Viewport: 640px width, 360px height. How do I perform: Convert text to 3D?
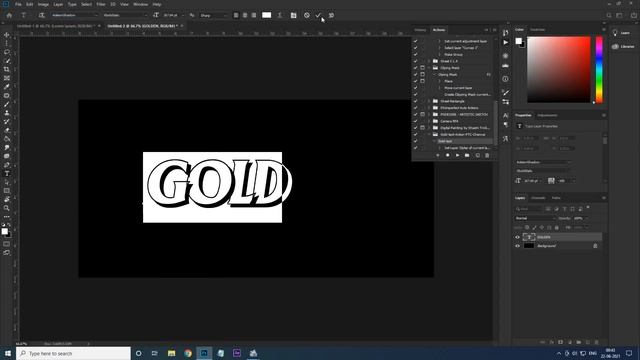point(331,15)
